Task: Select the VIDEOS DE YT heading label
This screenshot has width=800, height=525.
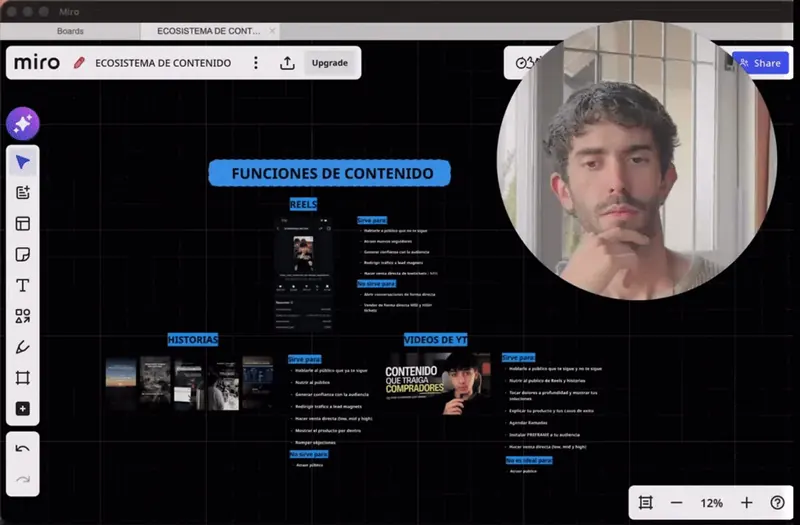Action: coord(435,339)
